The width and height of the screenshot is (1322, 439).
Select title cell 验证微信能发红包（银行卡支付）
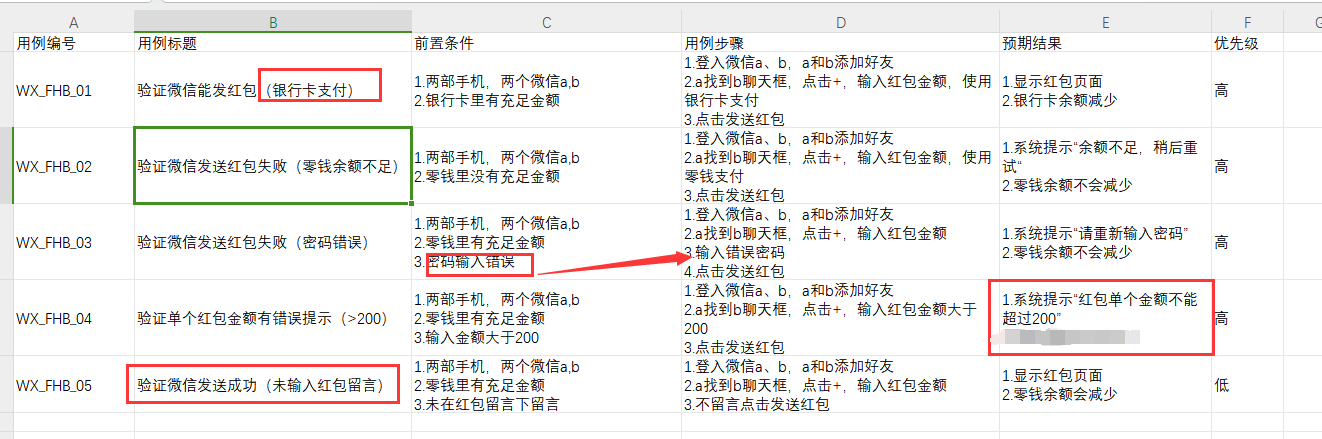click(x=273, y=90)
